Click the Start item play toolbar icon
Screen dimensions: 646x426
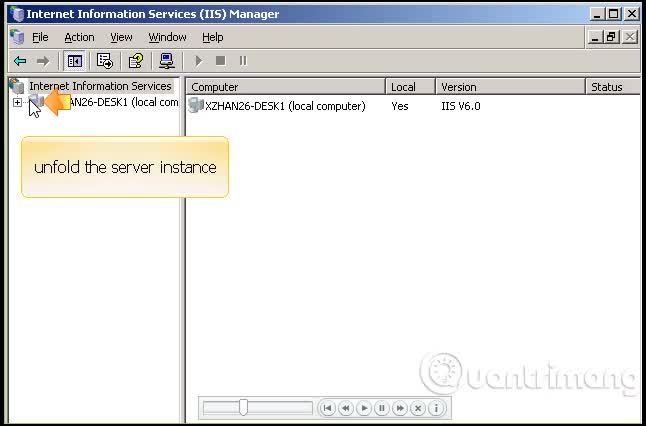pyautogui.click(x=198, y=61)
